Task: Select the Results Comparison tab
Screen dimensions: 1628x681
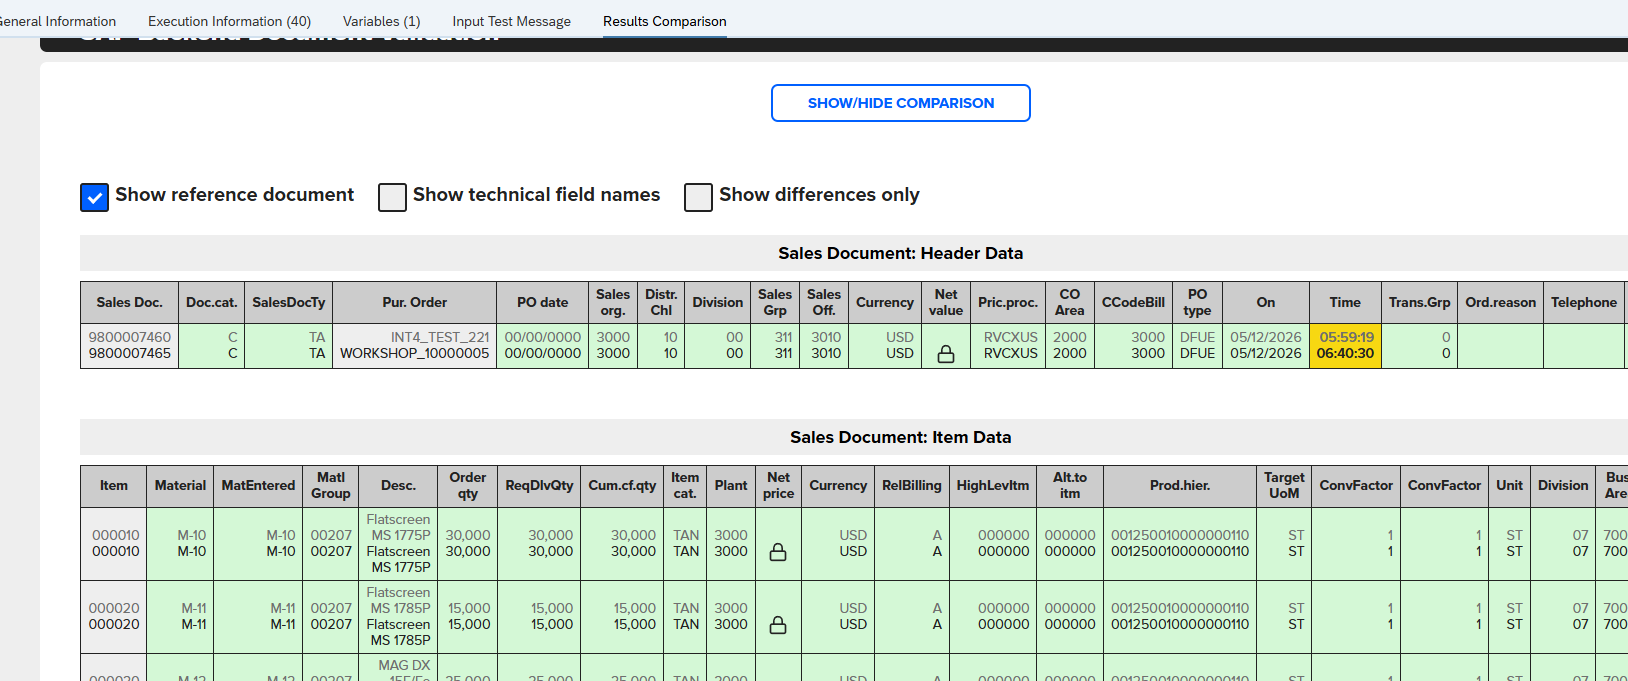Action: click(x=664, y=21)
